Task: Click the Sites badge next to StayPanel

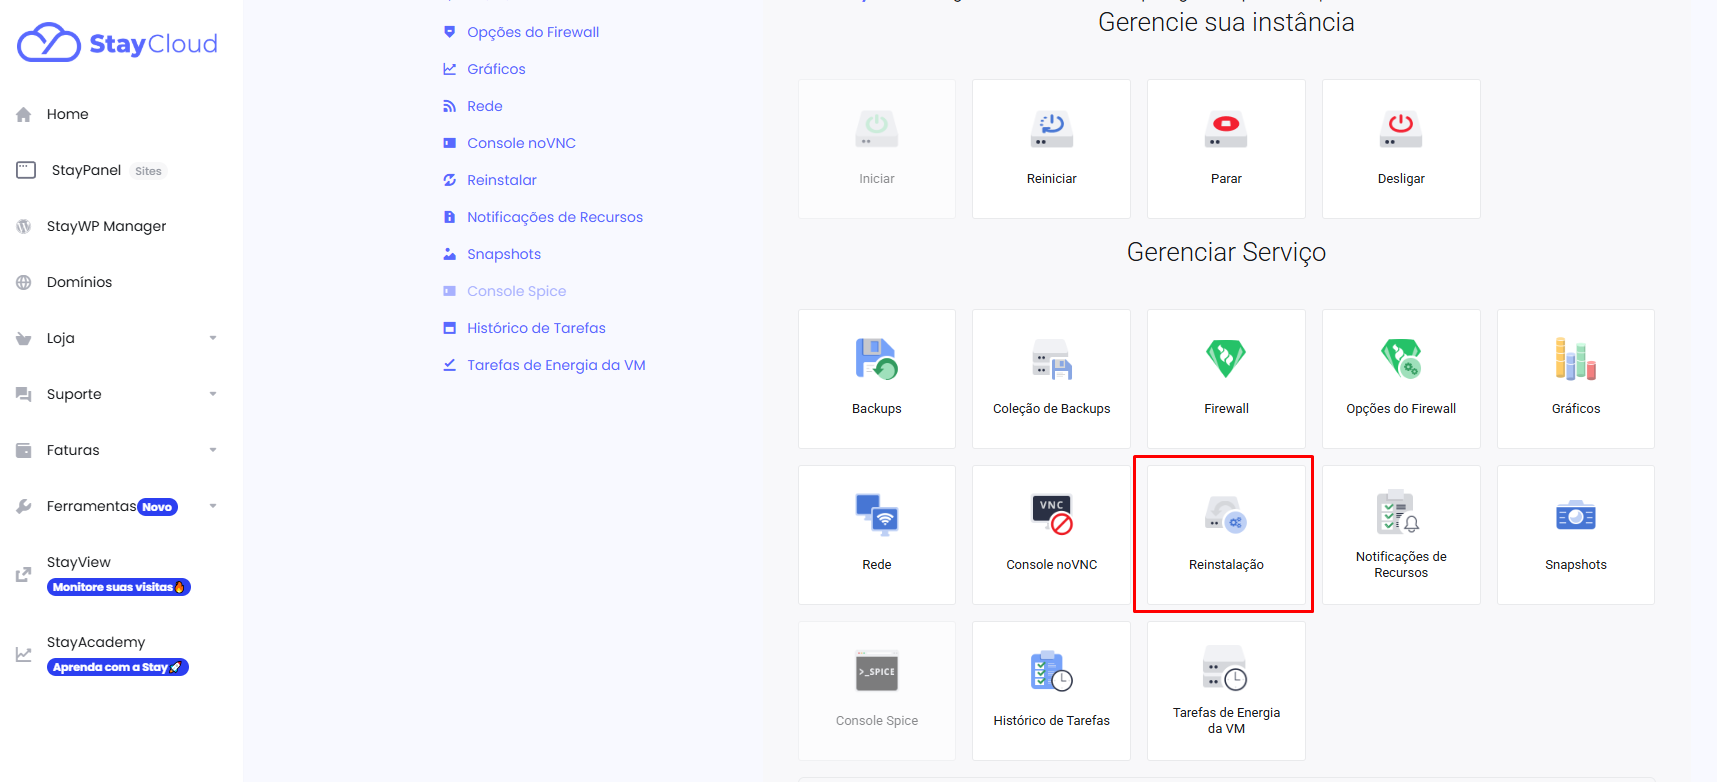Action: 148,171
